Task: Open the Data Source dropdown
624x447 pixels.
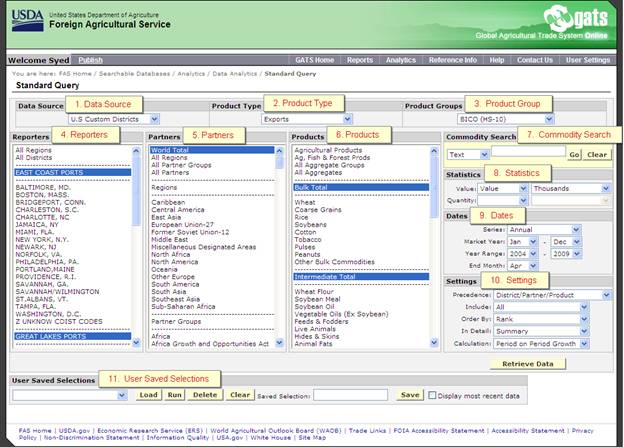Action: [x=114, y=119]
